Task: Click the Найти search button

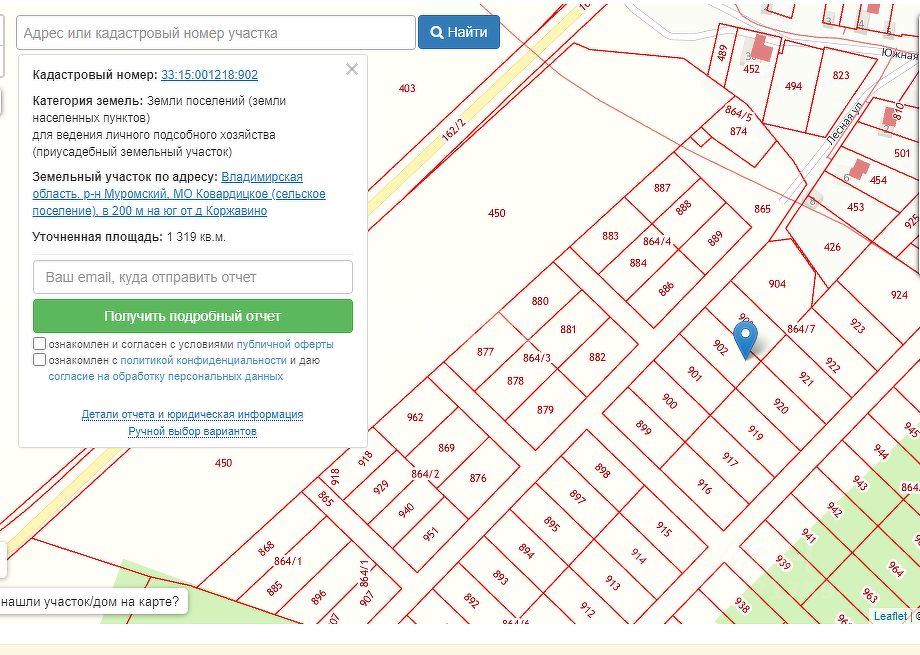Action: tap(458, 32)
